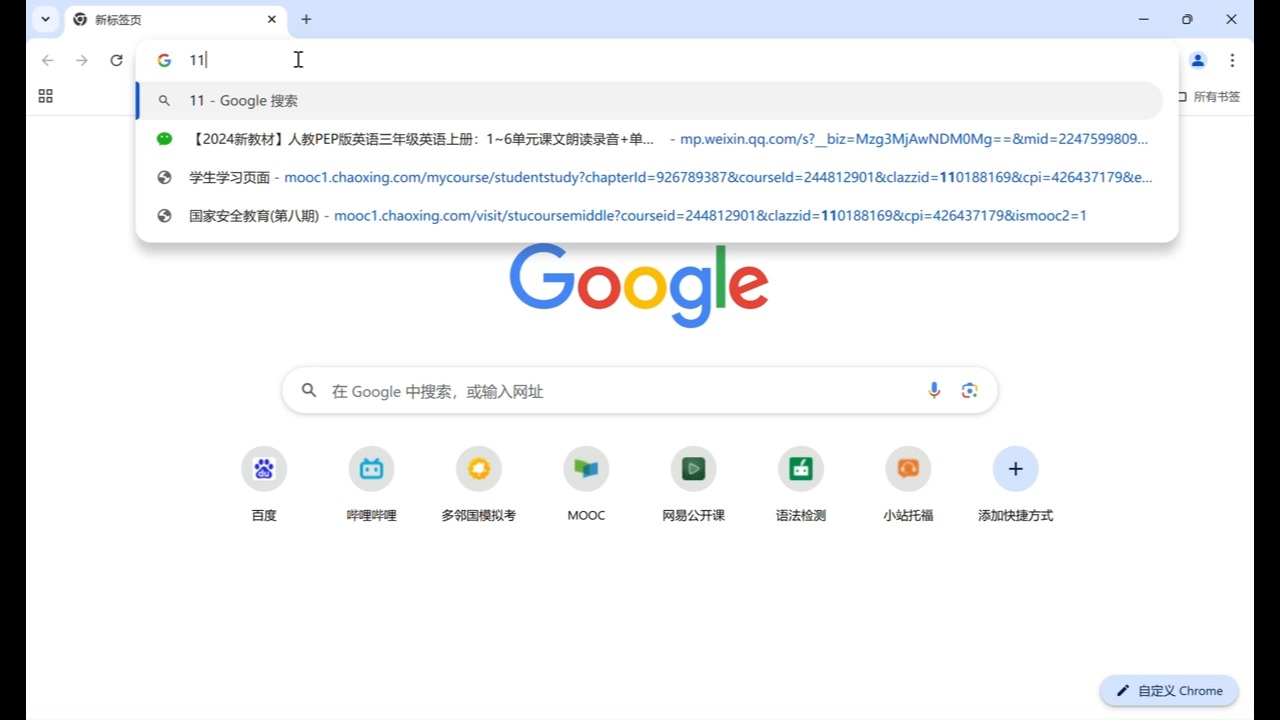1280x720 pixels.
Task: Open the apps grid icon on bookmarks bar
Action: click(x=45, y=96)
